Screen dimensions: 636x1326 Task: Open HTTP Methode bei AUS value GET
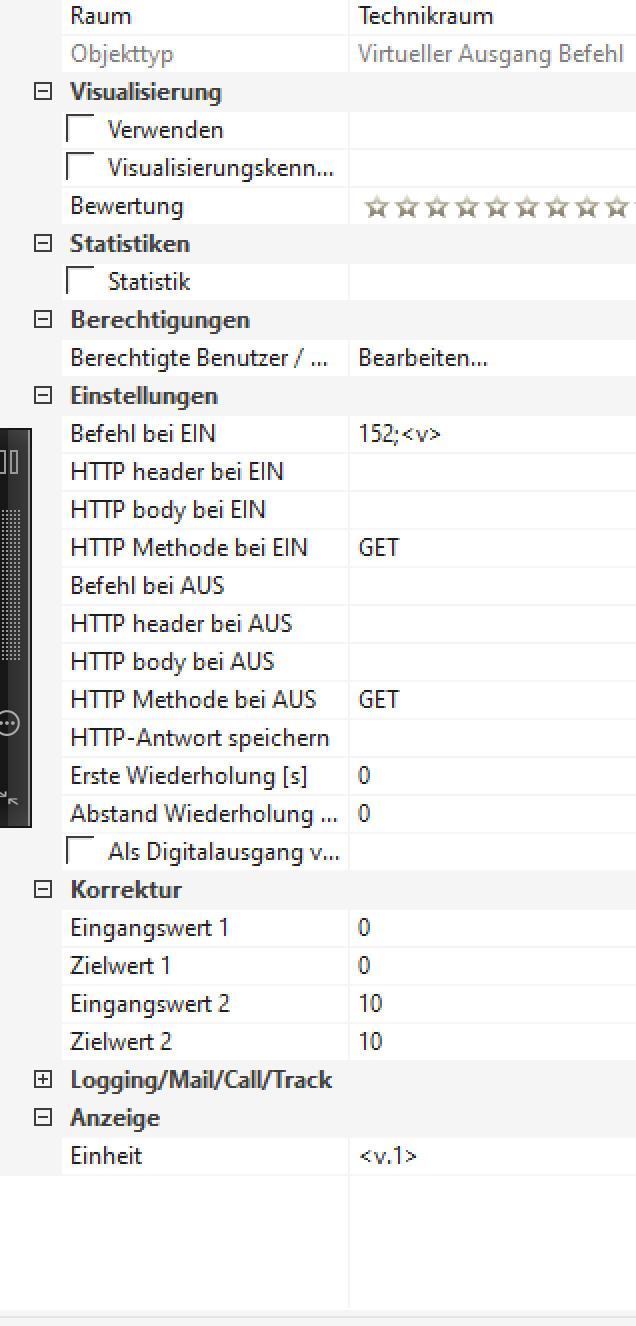click(490, 700)
